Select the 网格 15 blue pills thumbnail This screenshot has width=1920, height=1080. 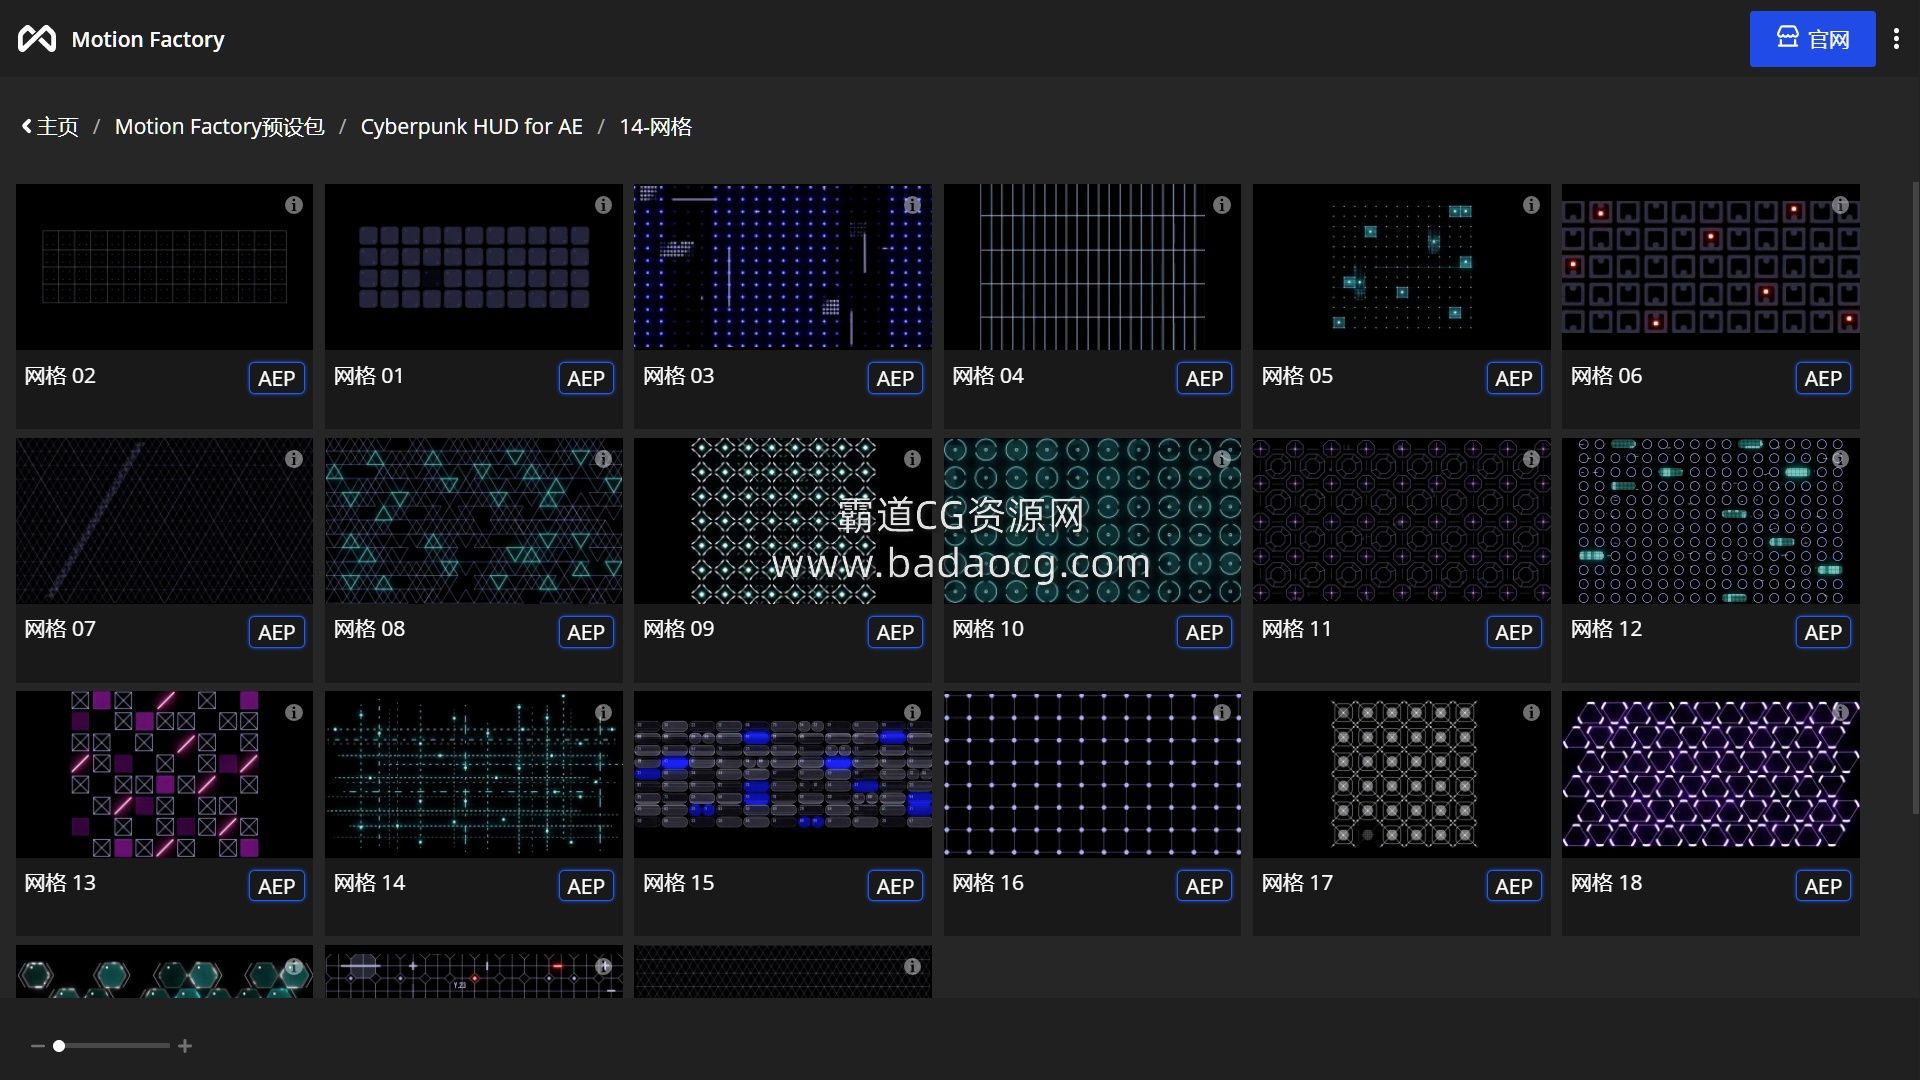pos(782,775)
